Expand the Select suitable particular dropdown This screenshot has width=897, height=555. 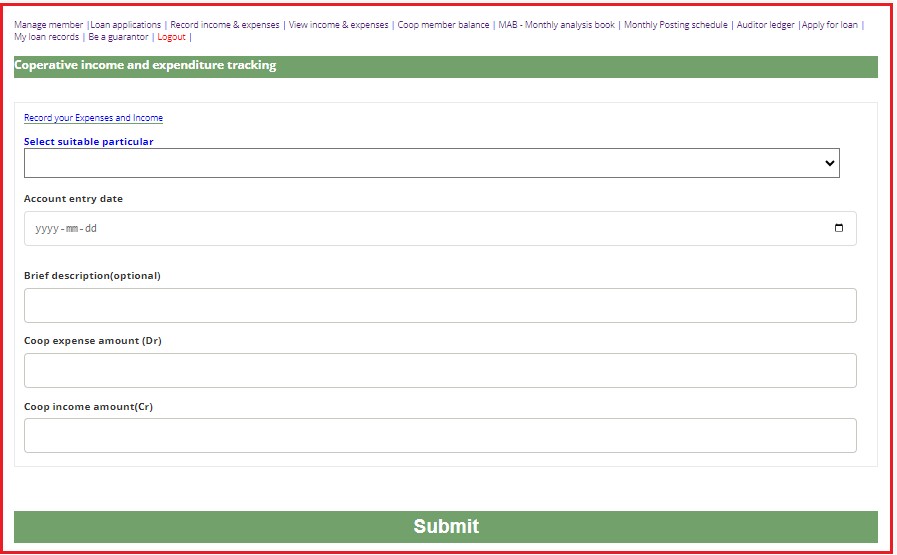pyautogui.click(x=431, y=163)
